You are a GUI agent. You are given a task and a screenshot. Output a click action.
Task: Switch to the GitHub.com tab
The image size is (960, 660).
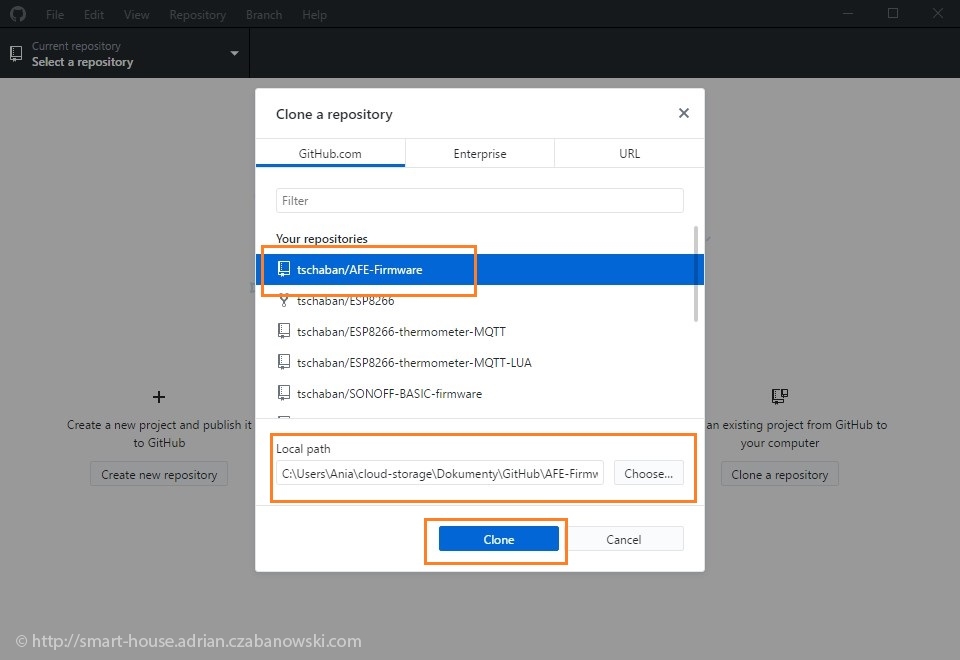(330, 153)
